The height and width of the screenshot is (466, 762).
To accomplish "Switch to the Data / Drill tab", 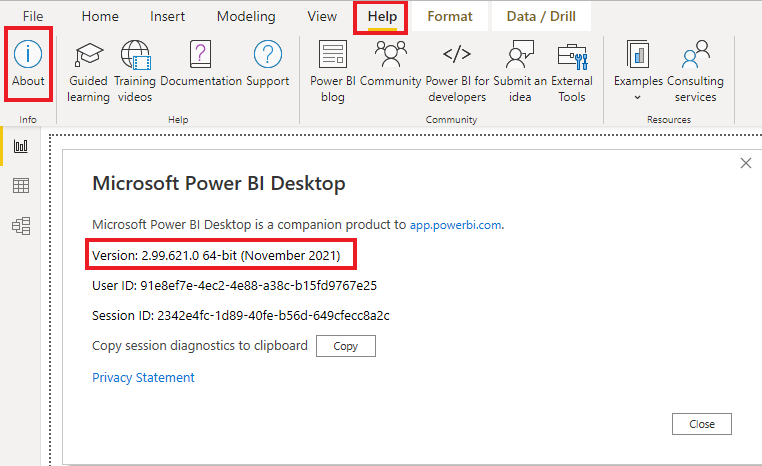I will pyautogui.click(x=541, y=17).
